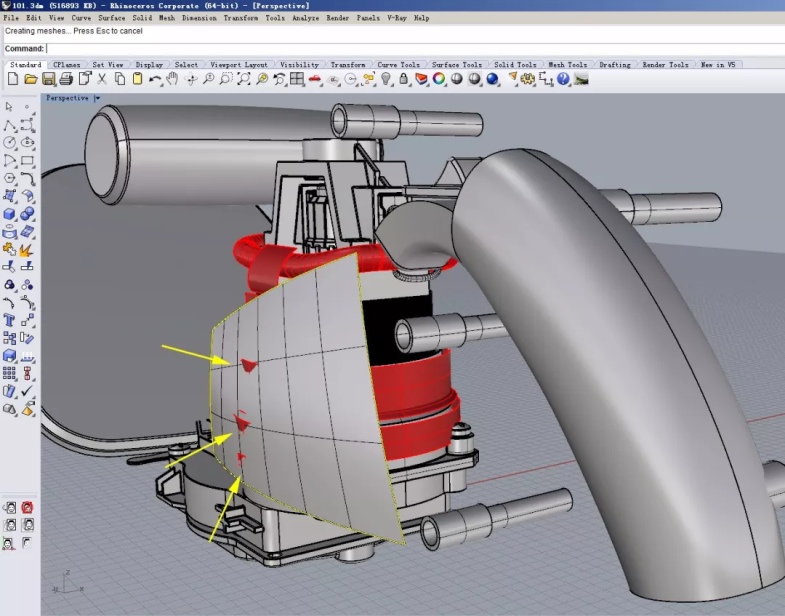Viewport: 785px width, 616px height.
Task: Click the Undo arrow icon
Action: [154, 79]
